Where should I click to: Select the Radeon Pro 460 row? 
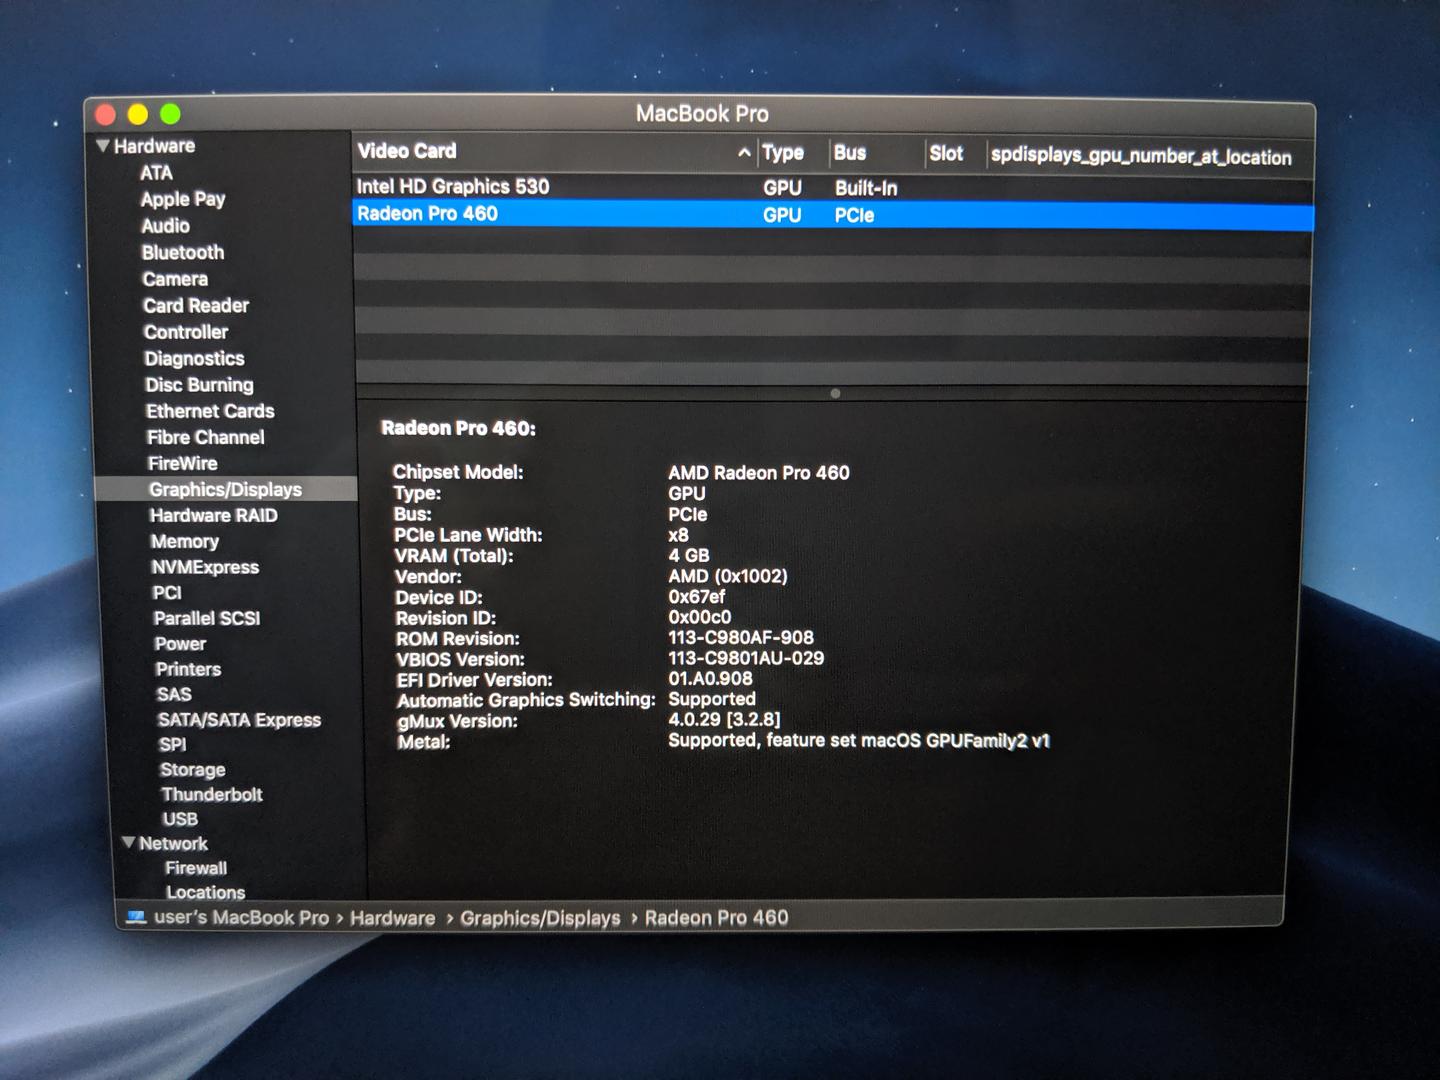(832, 214)
